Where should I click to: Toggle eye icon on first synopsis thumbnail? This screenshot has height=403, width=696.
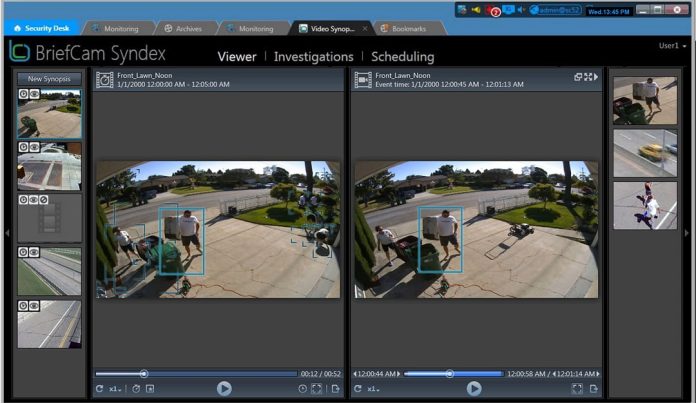tap(33, 95)
